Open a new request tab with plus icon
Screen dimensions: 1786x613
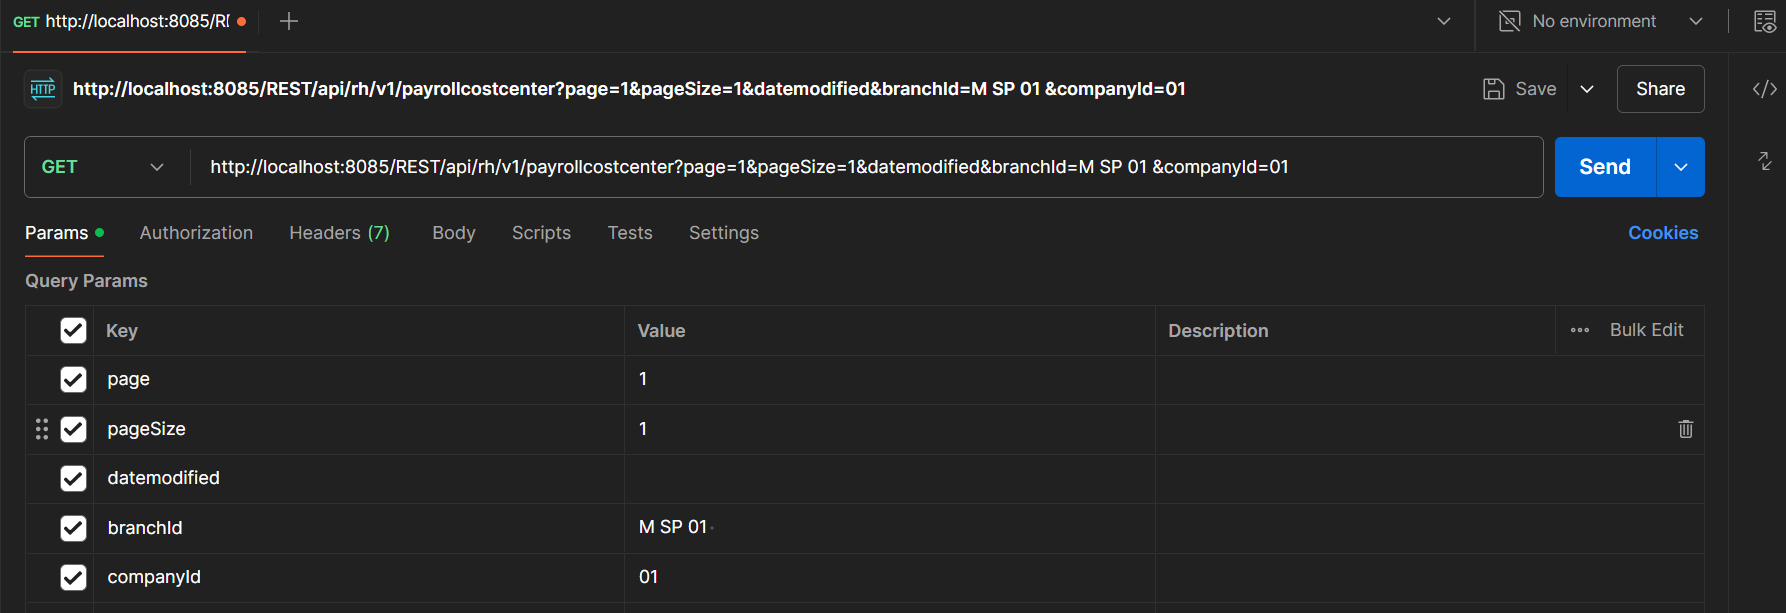[x=289, y=21]
